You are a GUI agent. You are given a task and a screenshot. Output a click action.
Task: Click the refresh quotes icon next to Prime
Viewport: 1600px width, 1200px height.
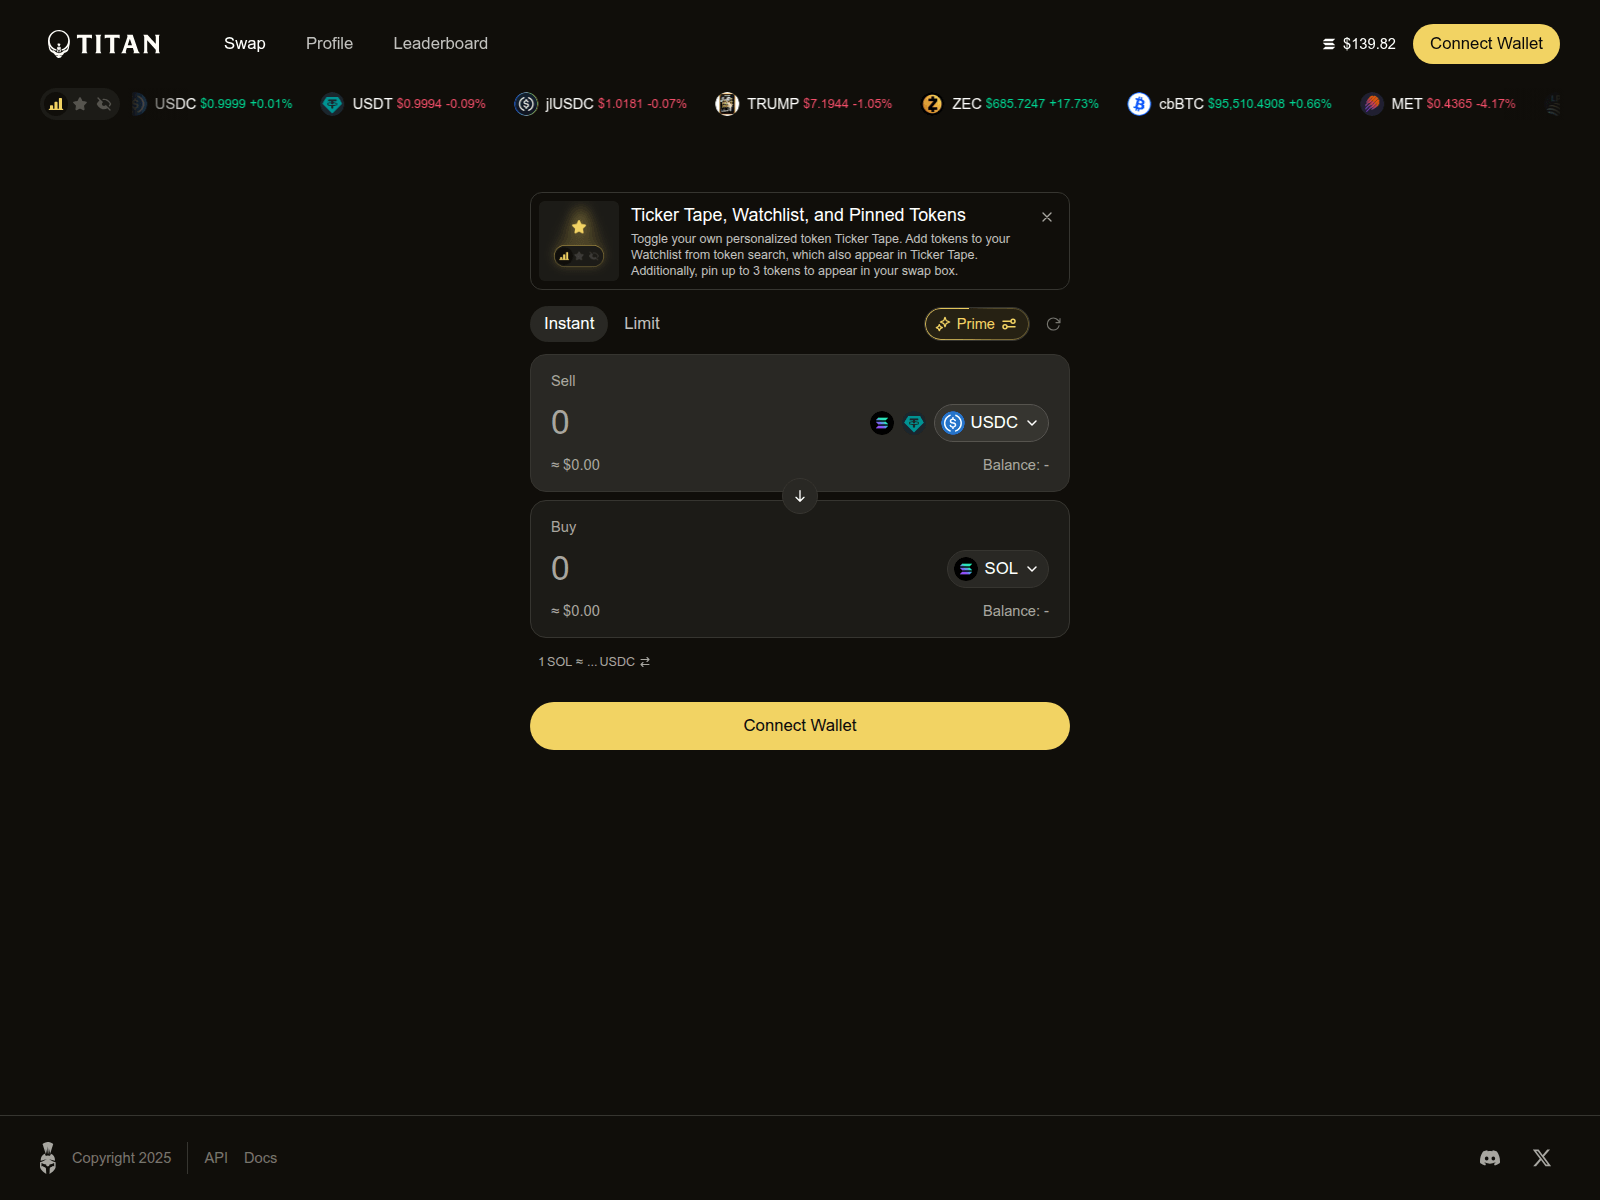pos(1053,324)
